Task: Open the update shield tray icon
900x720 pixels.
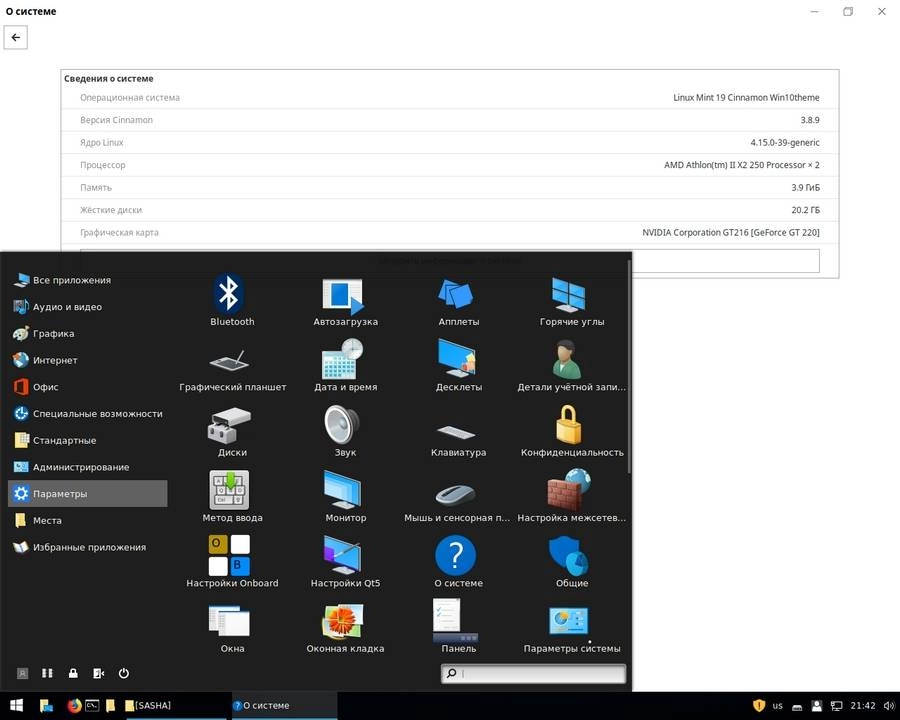Action: pos(759,705)
